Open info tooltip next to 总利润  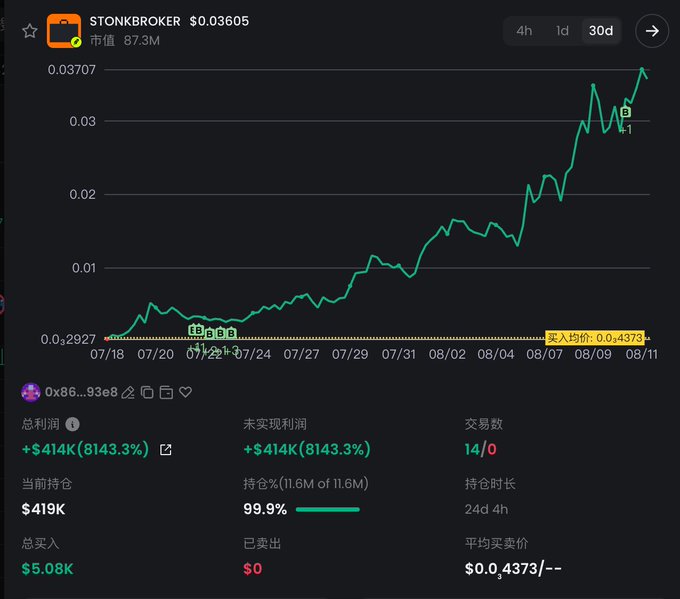tap(72, 424)
